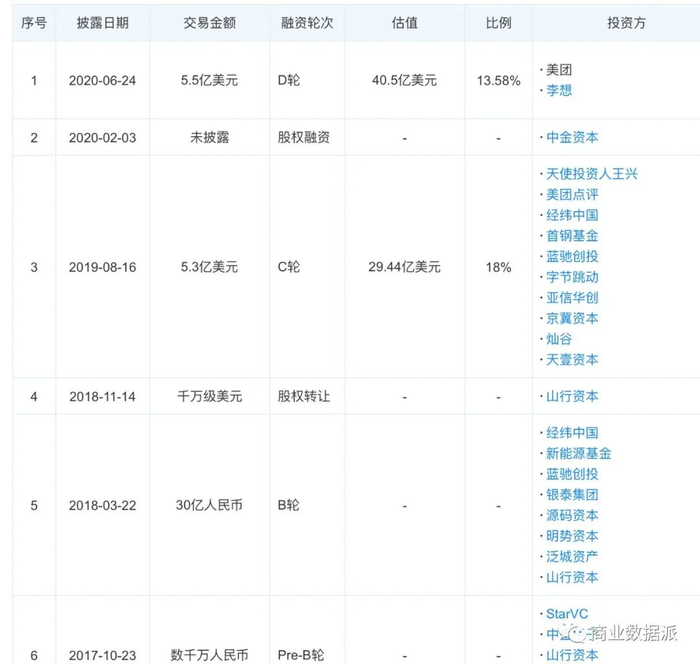The height and width of the screenshot is (664, 700).
Task: Open 经纬中国 in the B轮 row
Action: (572, 433)
